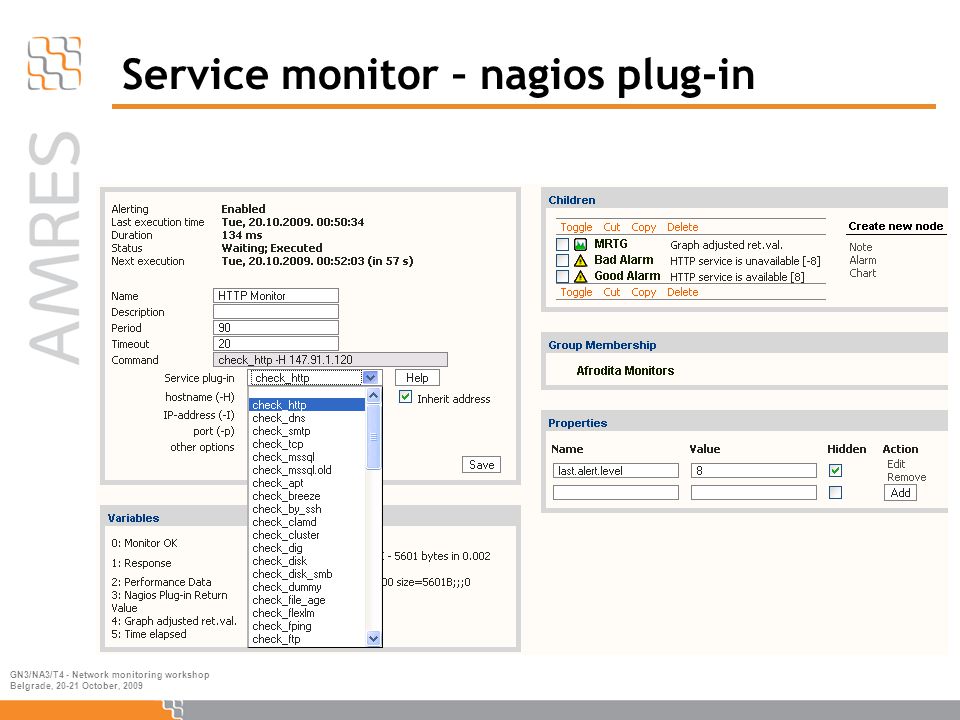Click the plug-in list scroll down arrow
This screenshot has width=960, height=720.
pos(373,639)
